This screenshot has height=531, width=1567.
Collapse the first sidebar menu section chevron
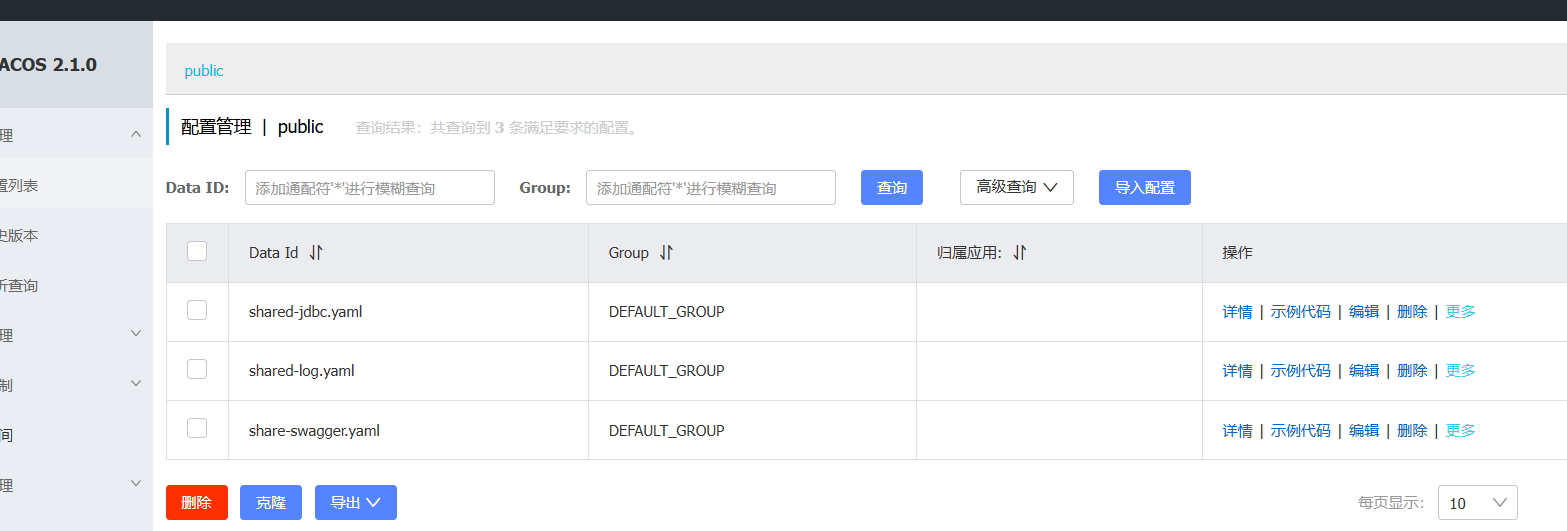pyautogui.click(x=137, y=134)
